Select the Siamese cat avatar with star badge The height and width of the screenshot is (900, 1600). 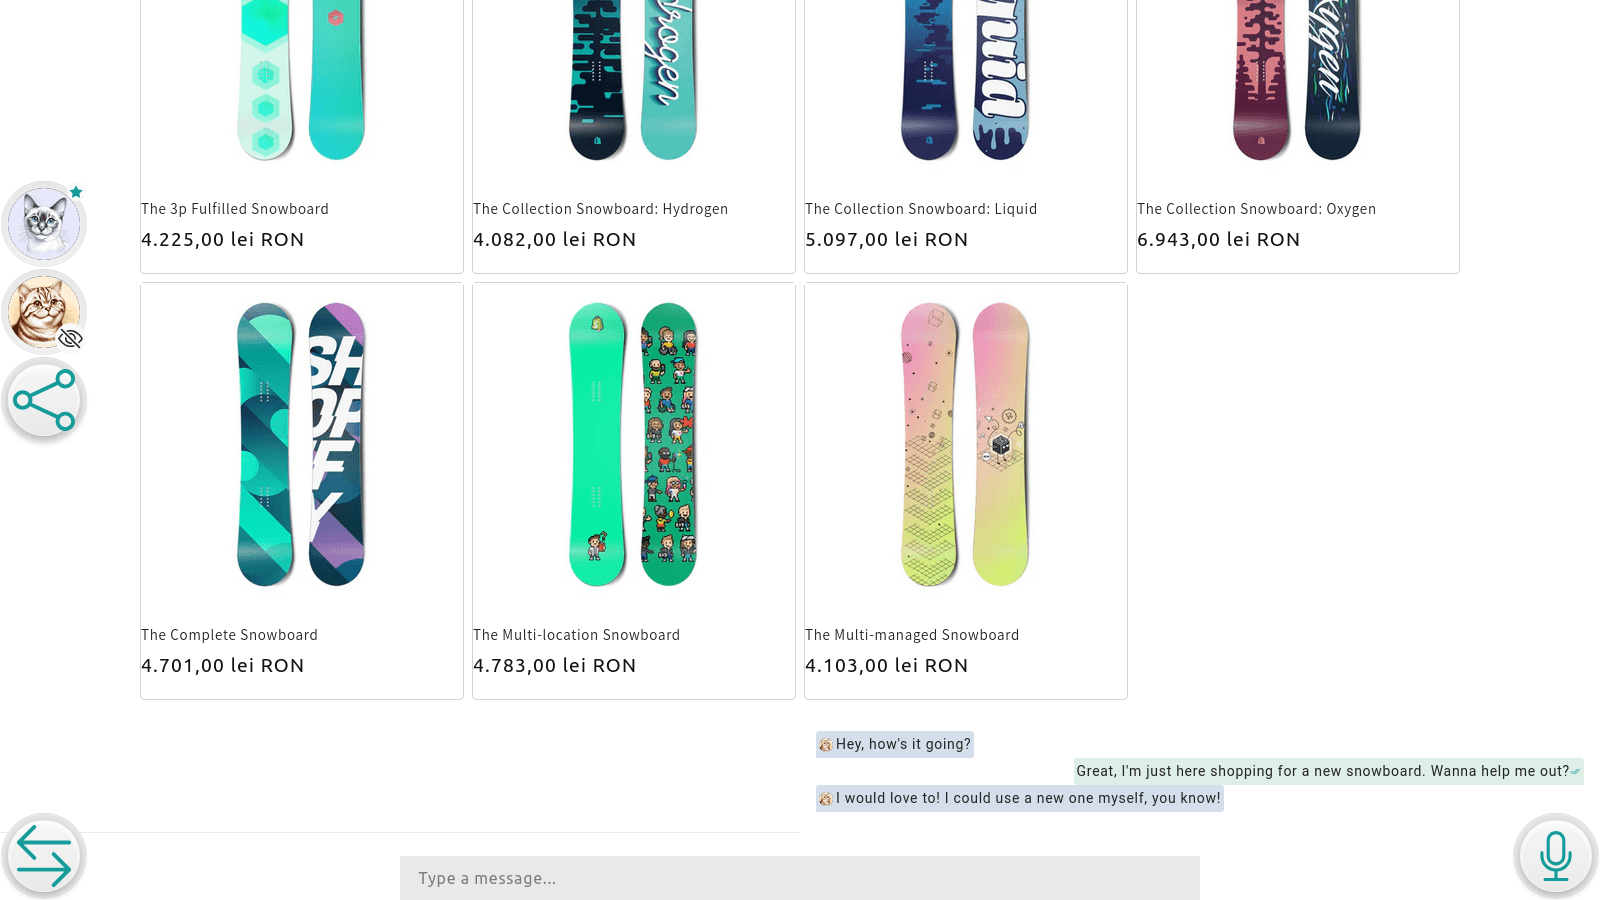pyautogui.click(x=44, y=223)
